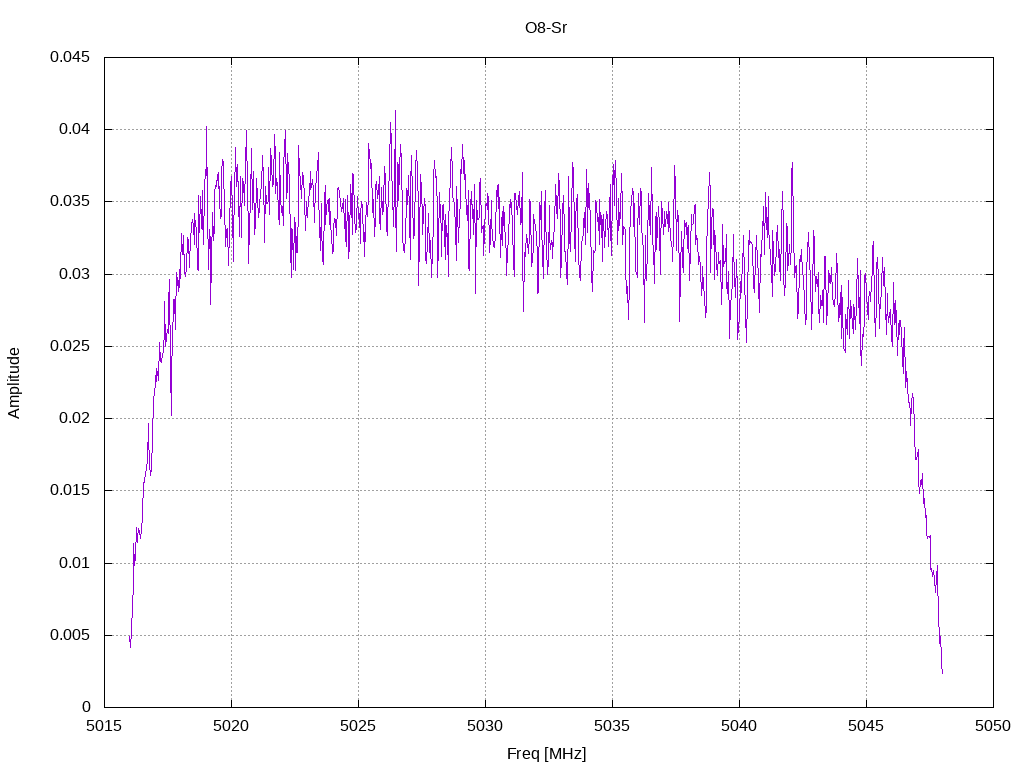
Task: Click the 5050 x-axis tick label
Action: pos(993,726)
